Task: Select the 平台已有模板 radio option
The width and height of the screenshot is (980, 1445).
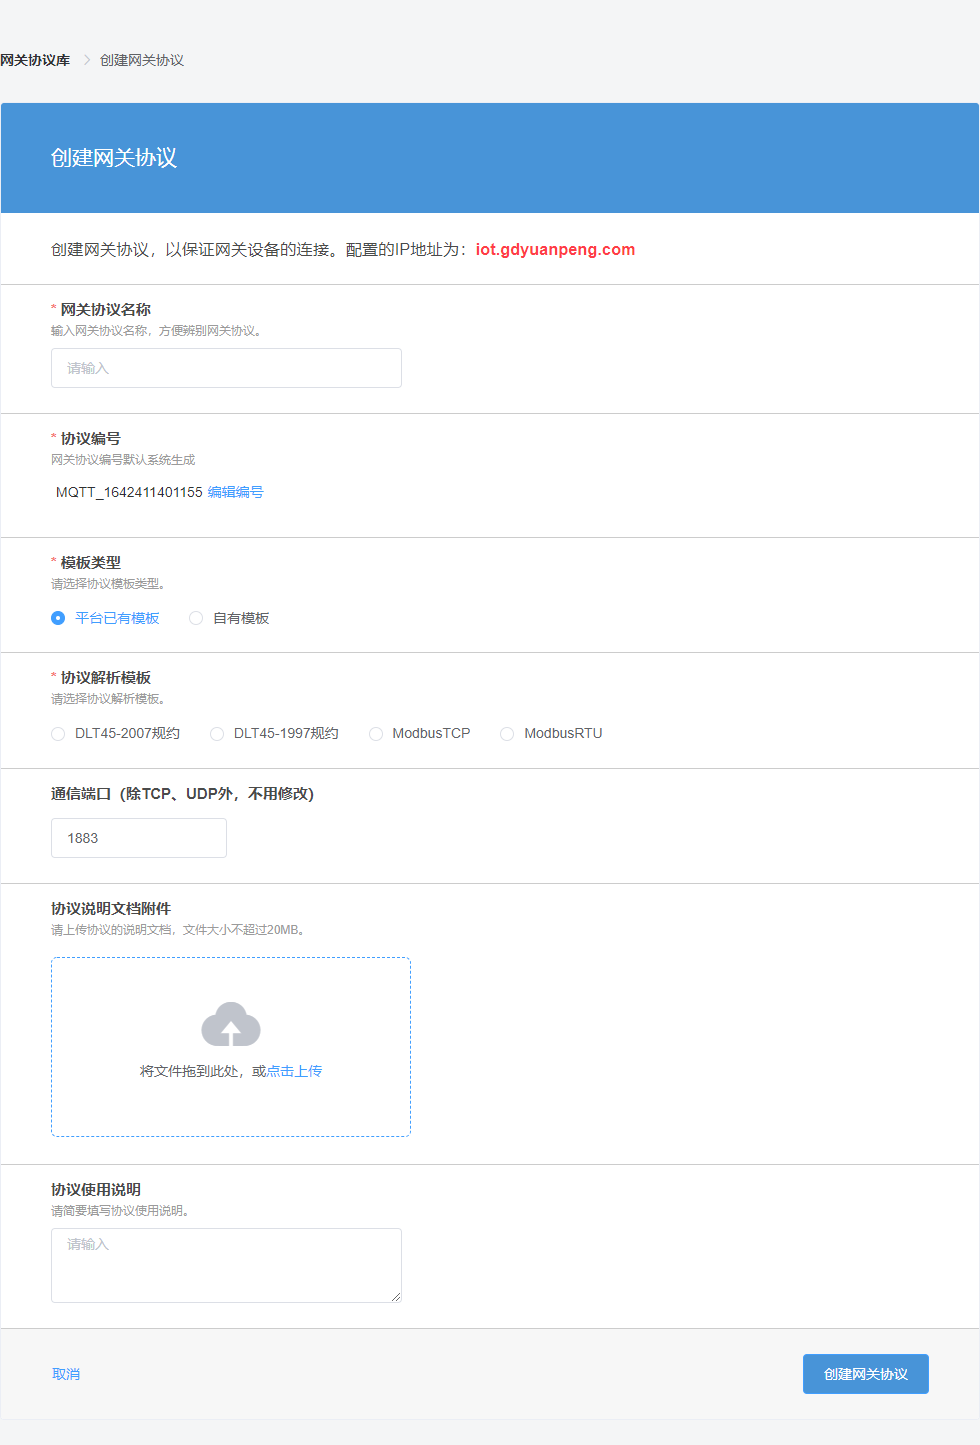Action: (x=58, y=618)
